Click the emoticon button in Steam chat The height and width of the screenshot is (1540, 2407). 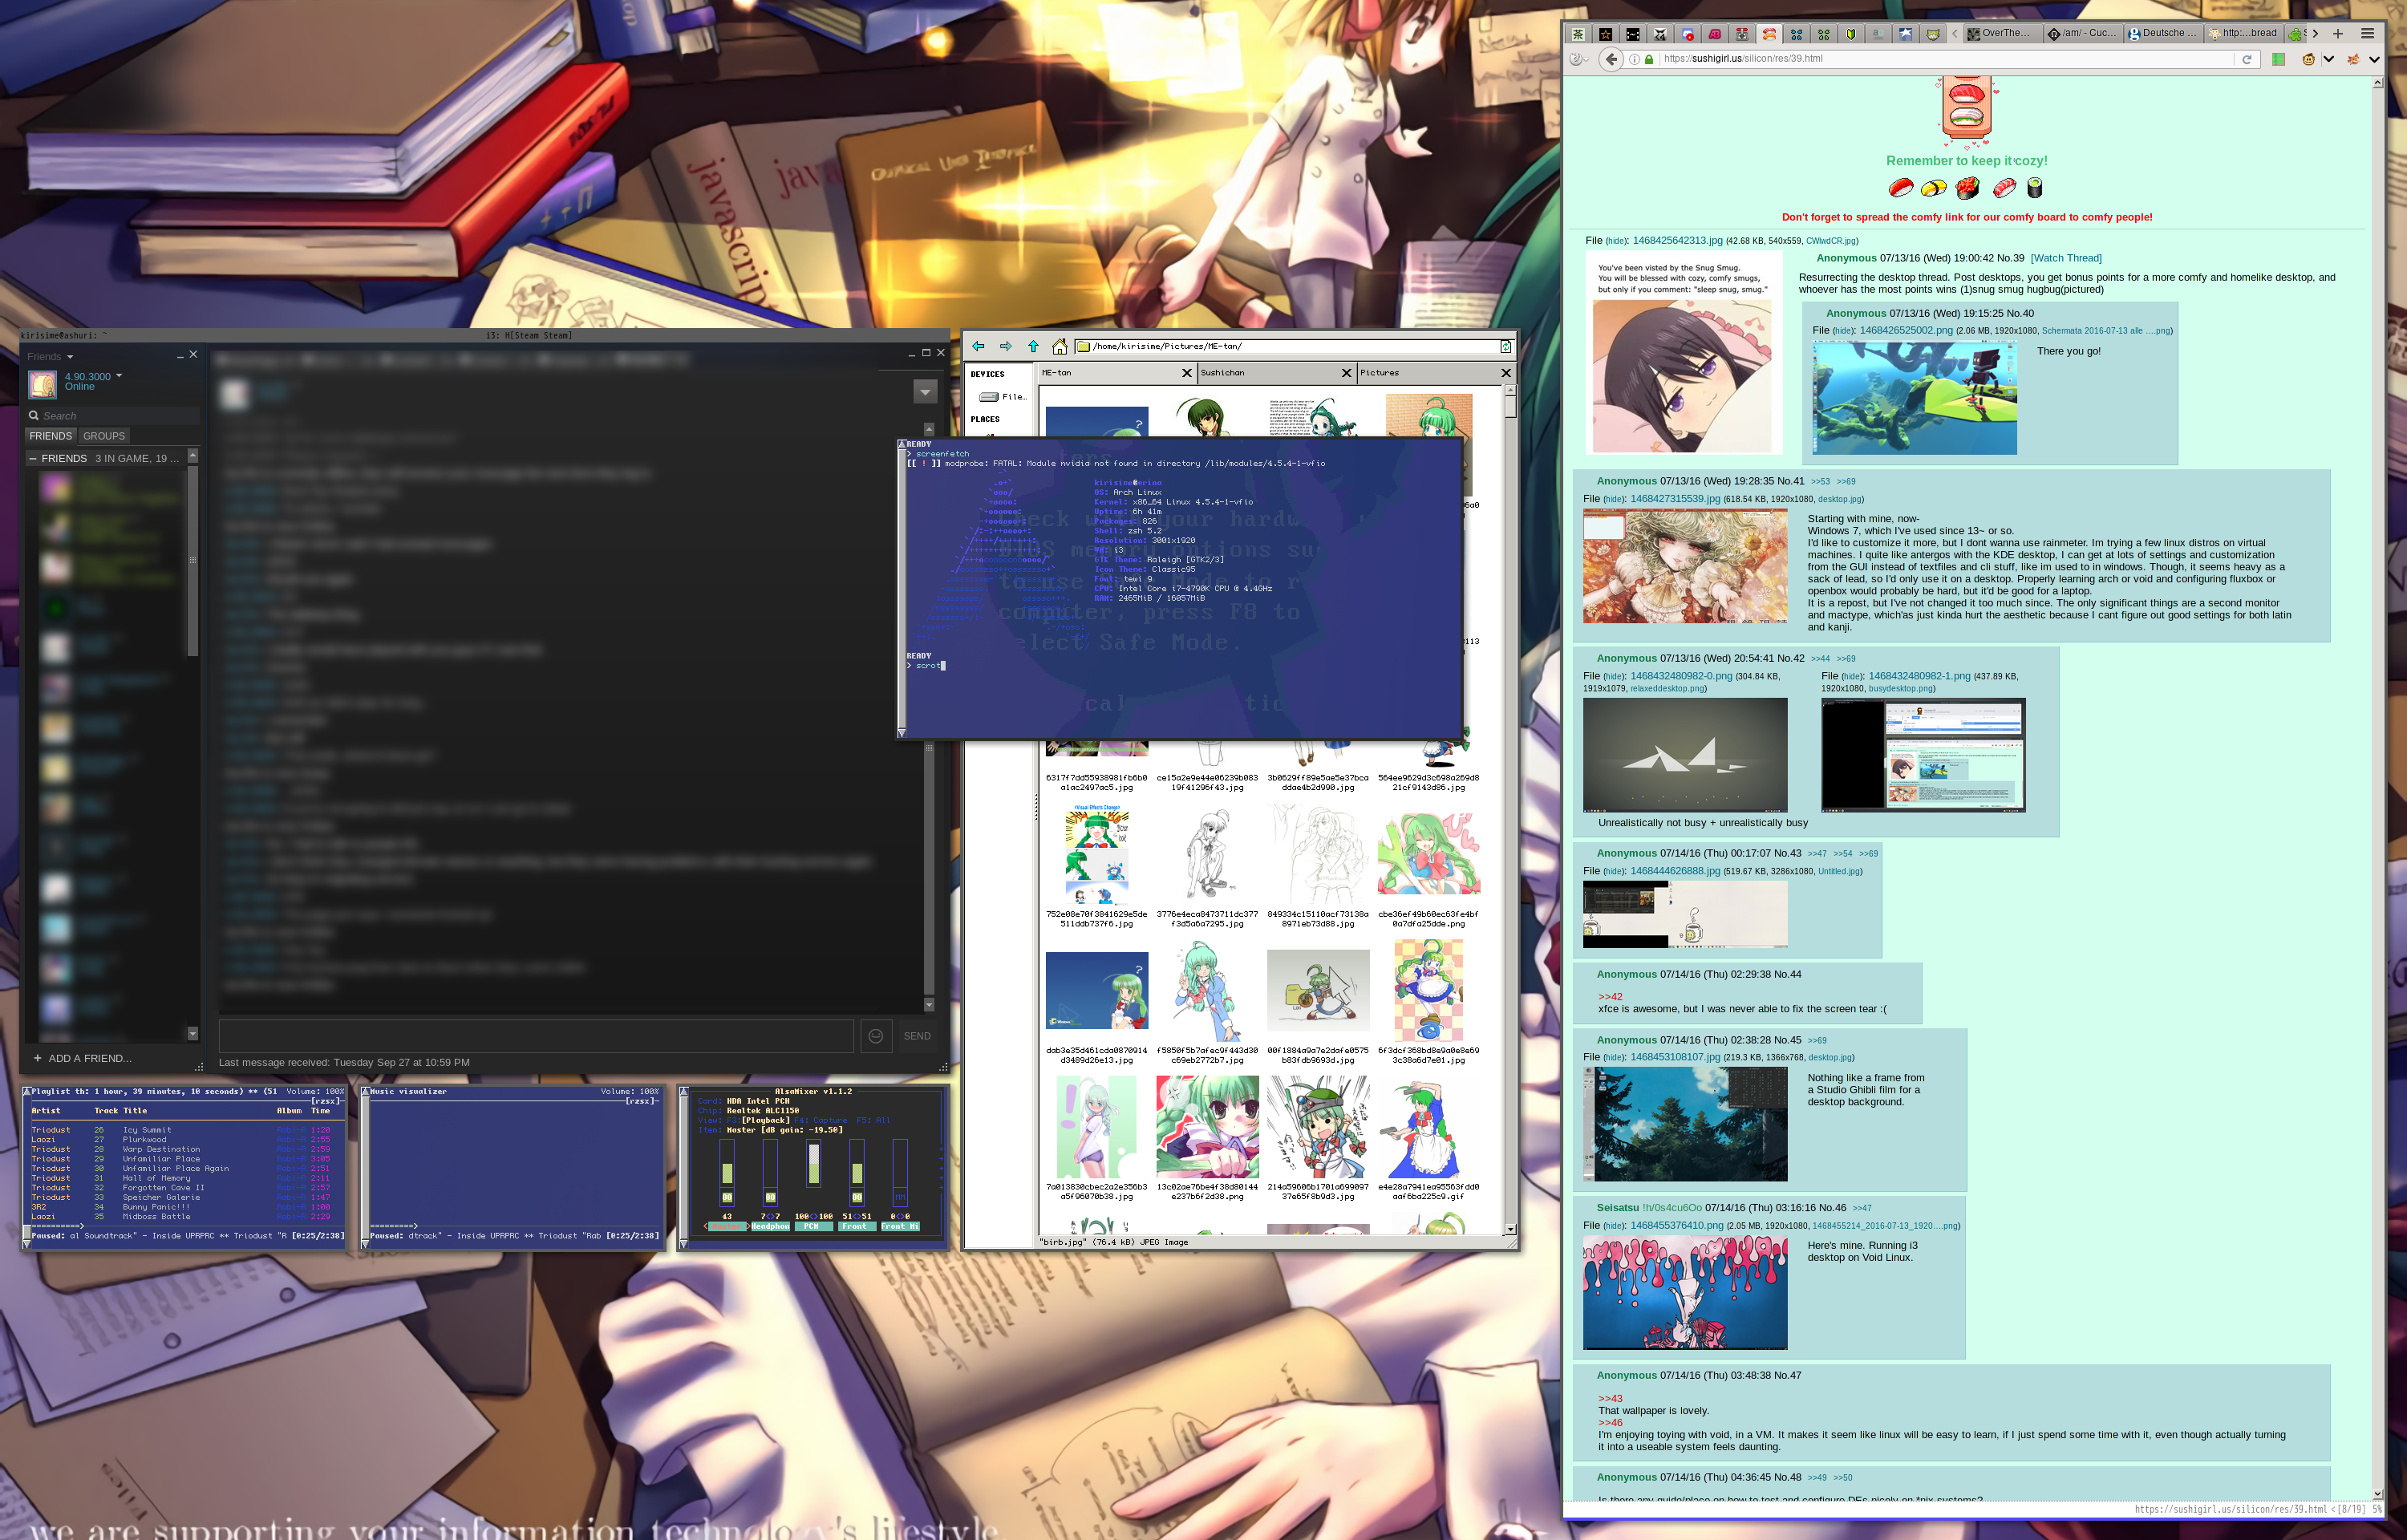pos(875,1036)
